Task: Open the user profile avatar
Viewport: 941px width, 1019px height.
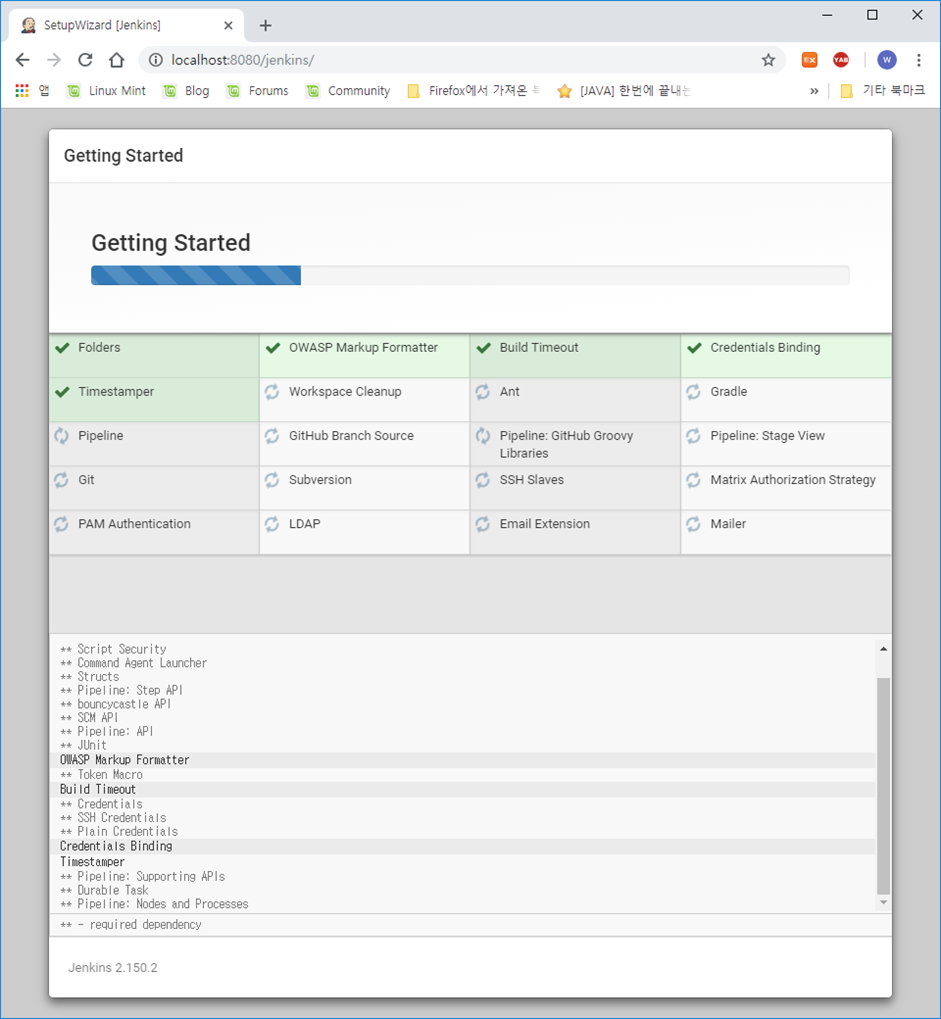Action: point(887,60)
